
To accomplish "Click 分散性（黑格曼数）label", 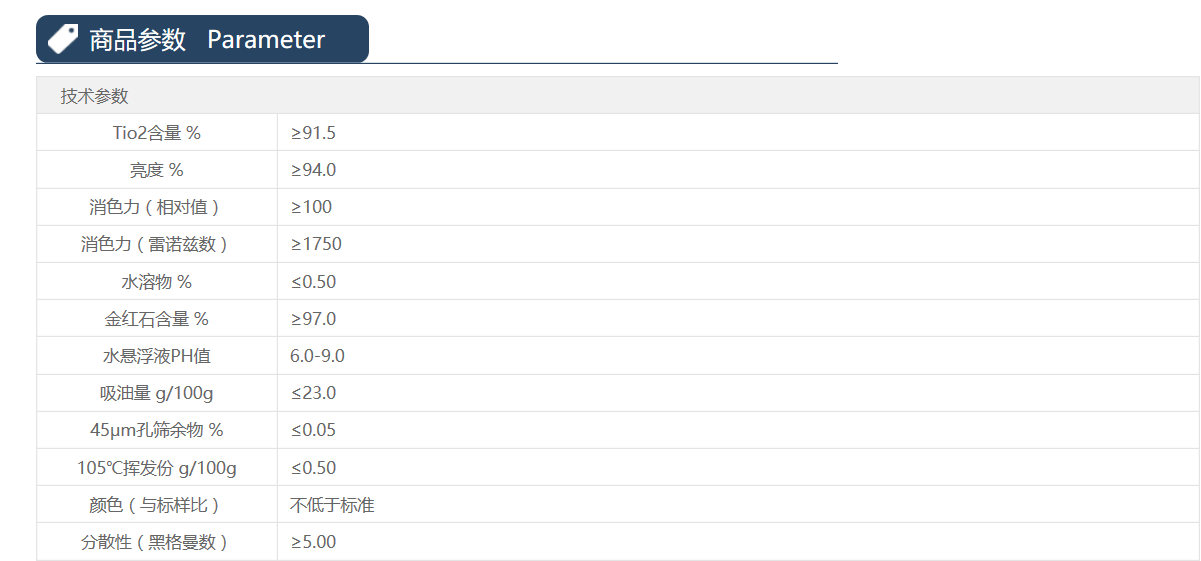I will coord(155,542).
